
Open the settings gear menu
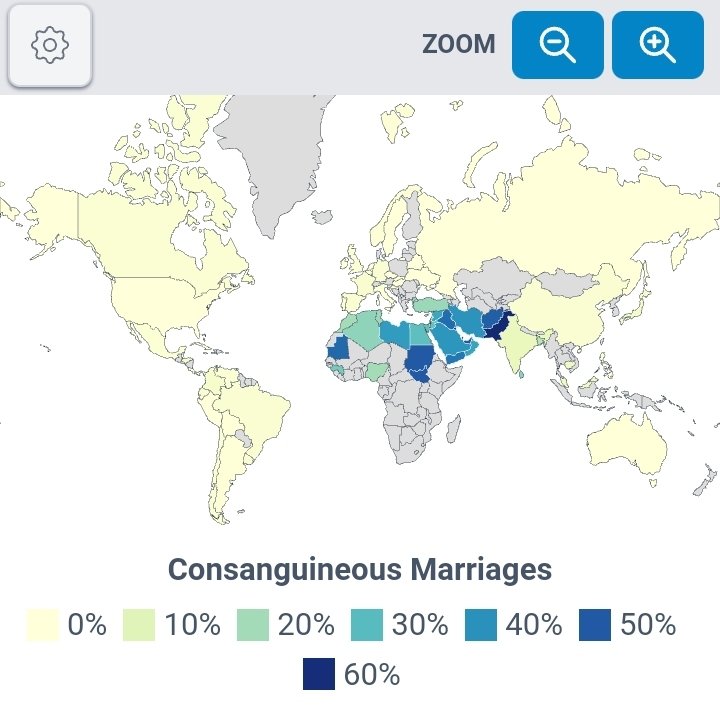50,45
